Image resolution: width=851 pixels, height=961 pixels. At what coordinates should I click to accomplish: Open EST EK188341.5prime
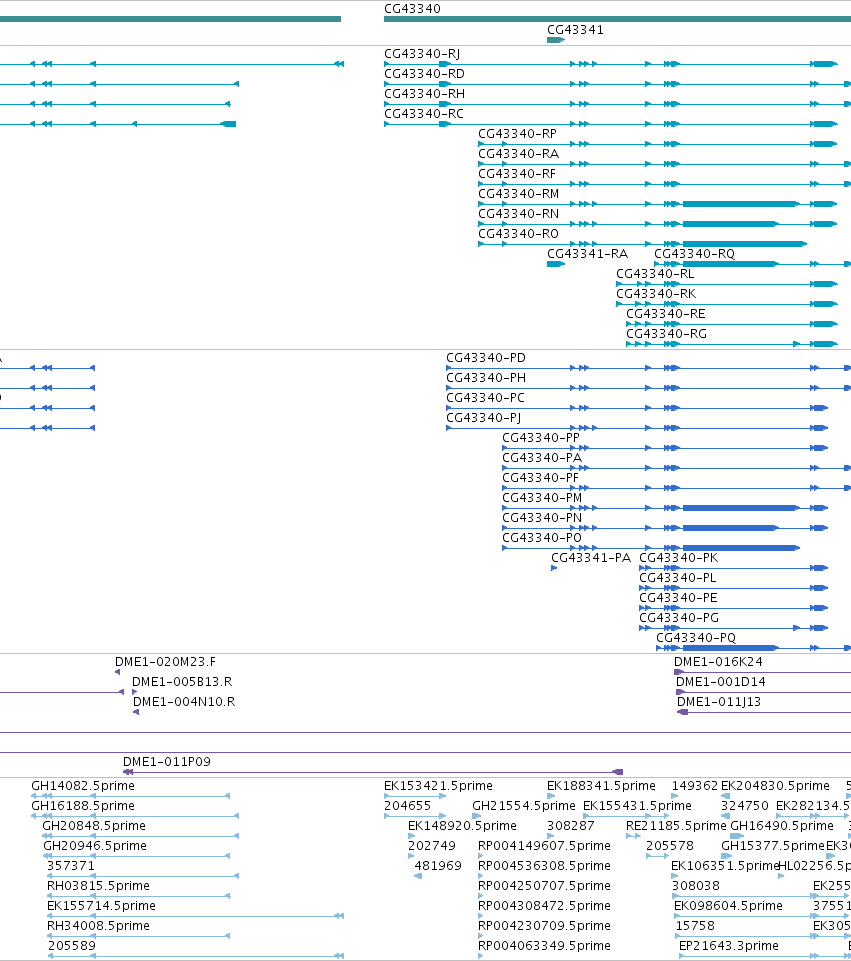(x=601, y=786)
